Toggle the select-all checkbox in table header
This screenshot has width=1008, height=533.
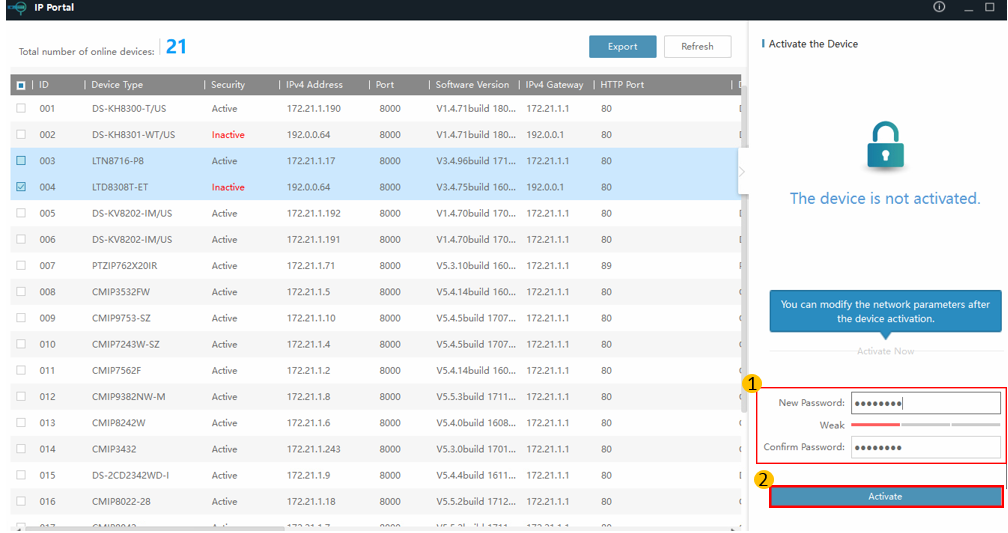(21, 85)
